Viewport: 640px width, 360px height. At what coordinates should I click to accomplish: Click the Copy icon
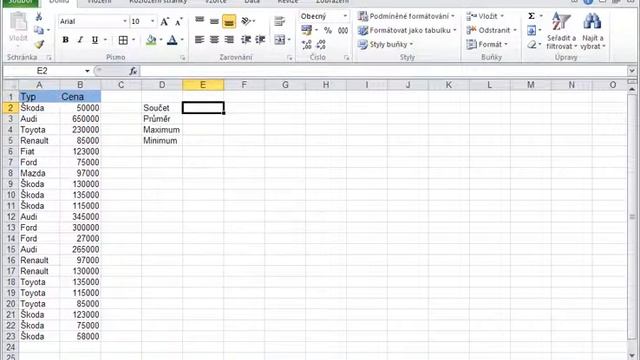coord(39,30)
